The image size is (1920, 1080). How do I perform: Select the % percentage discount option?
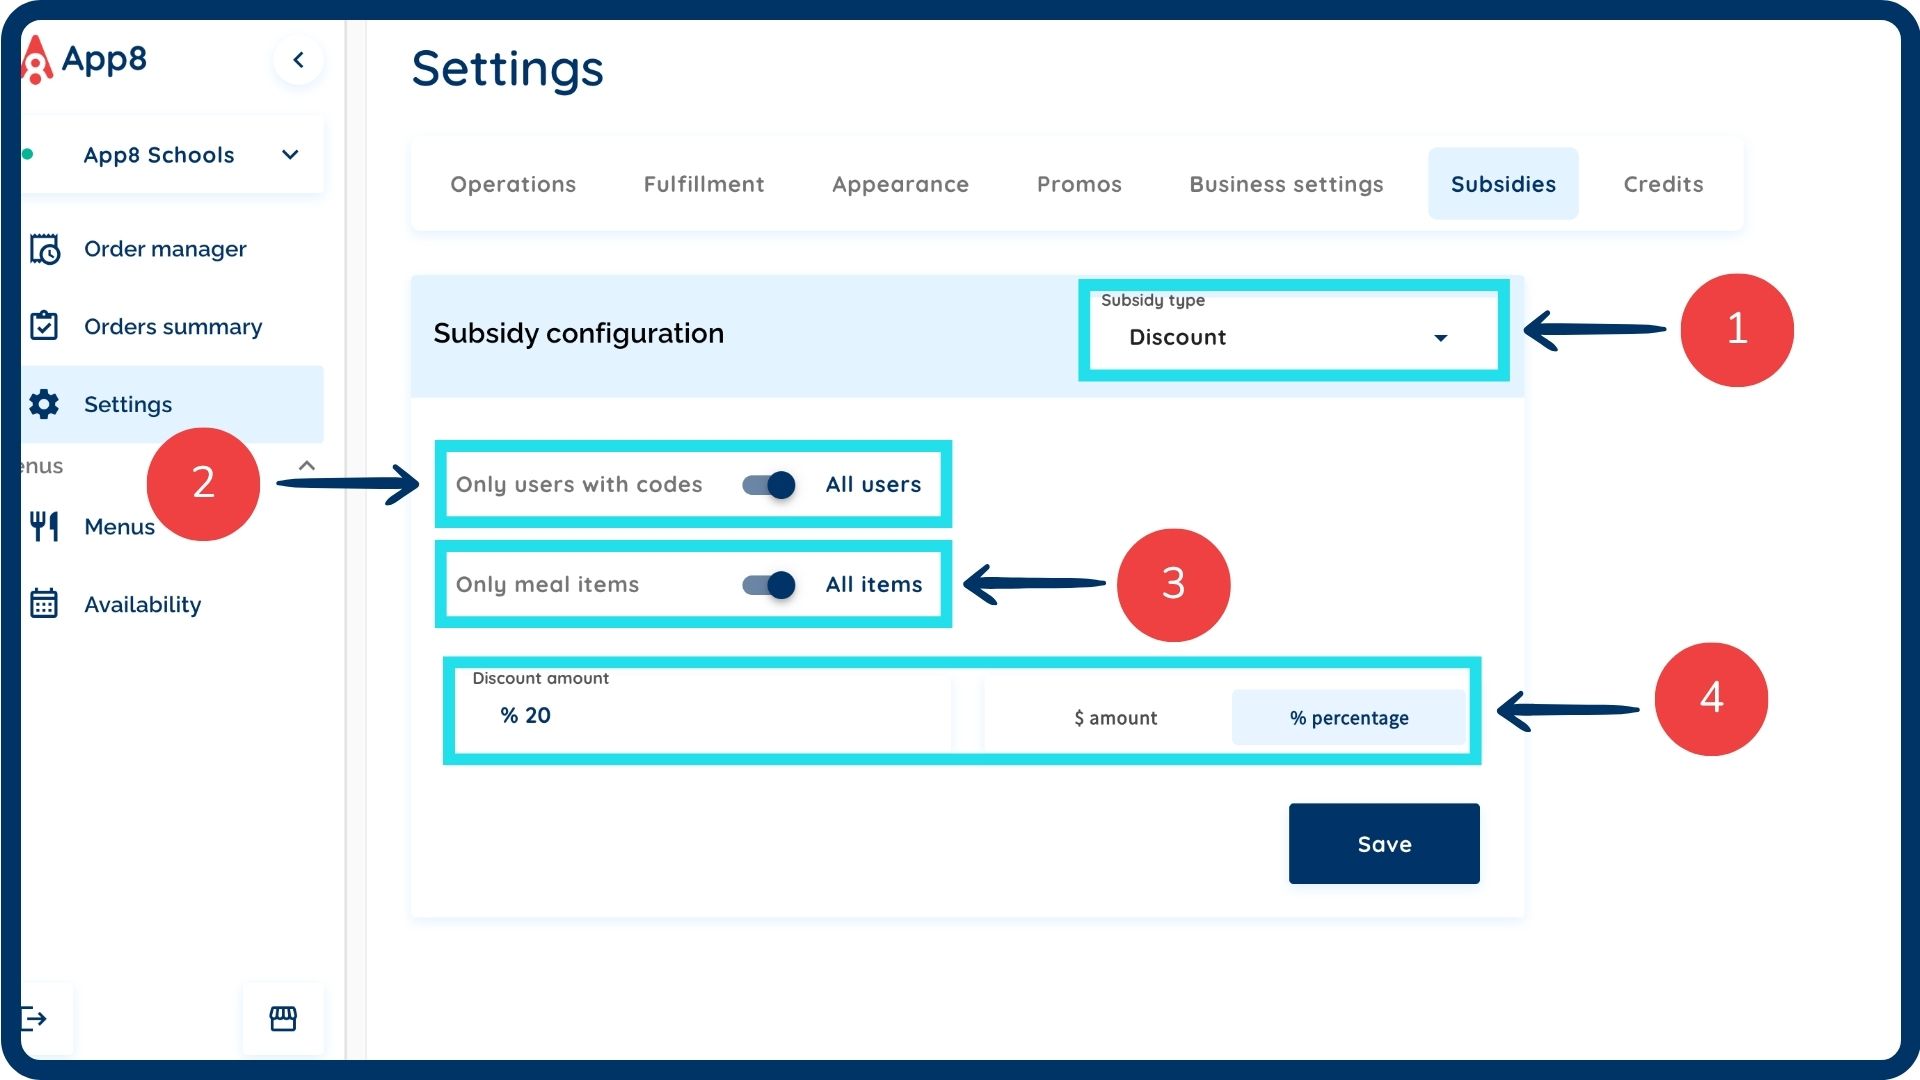click(1348, 718)
